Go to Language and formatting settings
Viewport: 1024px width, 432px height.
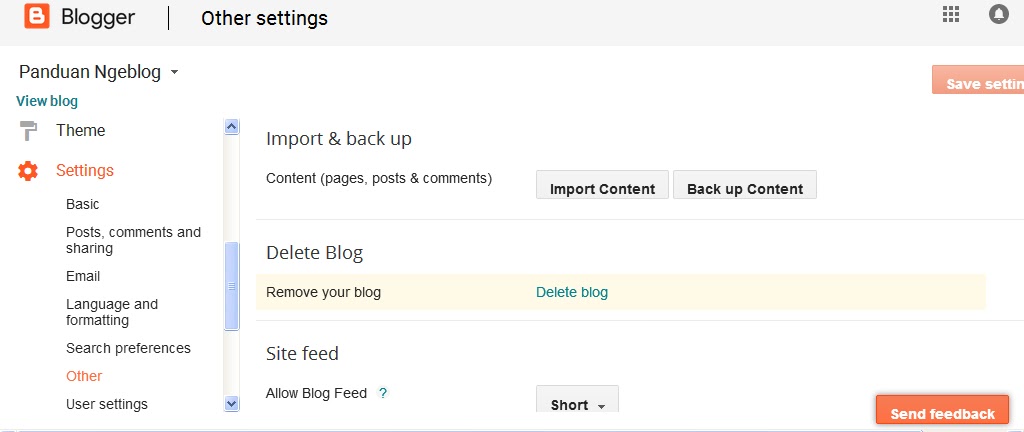pyautogui.click(x=112, y=312)
